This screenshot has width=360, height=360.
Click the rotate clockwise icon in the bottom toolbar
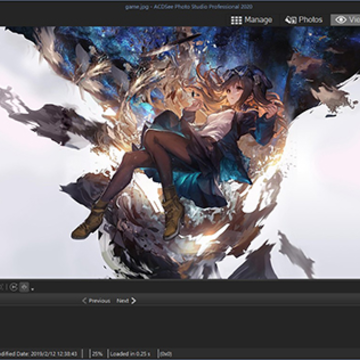click(x=13, y=287)
